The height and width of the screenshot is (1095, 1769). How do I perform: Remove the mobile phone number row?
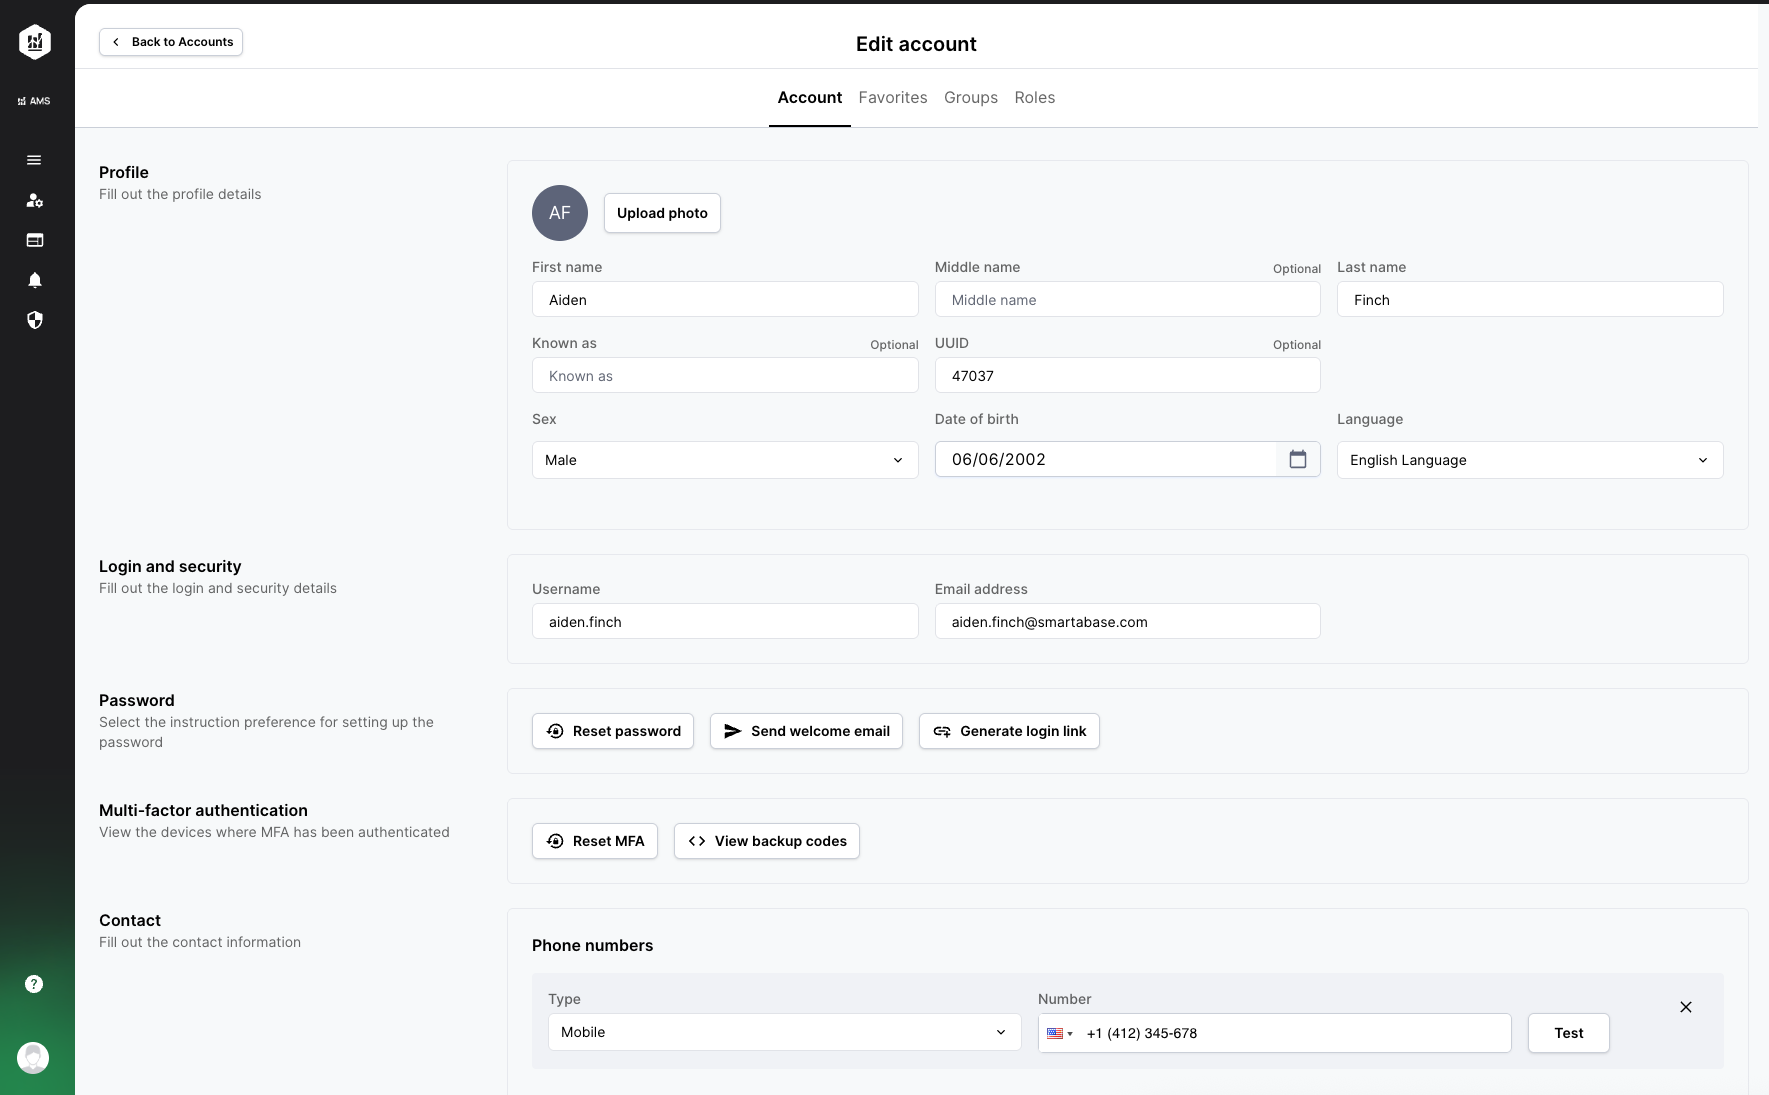(1686, 1007)
